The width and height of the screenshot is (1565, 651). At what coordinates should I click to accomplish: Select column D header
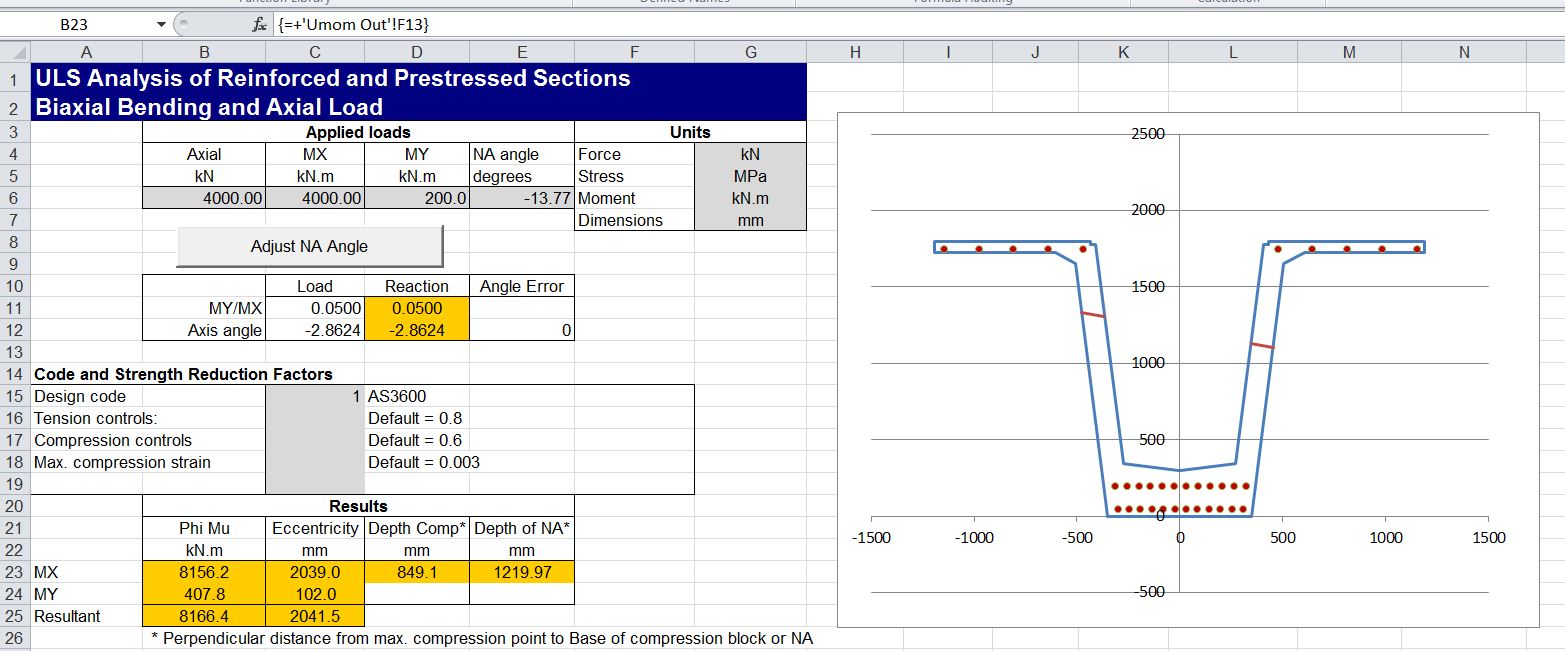[x=416, y=53]
